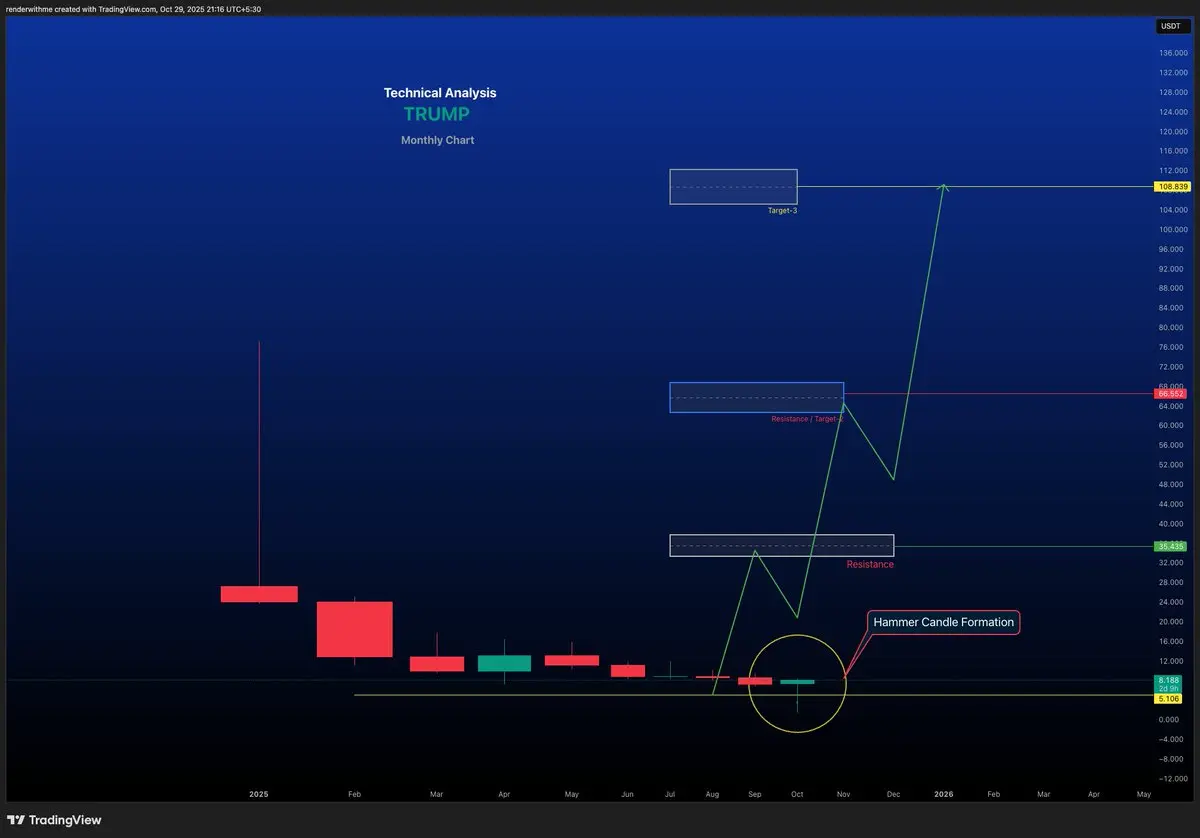This screenshot has height=838, width=1200.
Task: Select the 108.839 yellow price tag
Action: point(1170,186)
